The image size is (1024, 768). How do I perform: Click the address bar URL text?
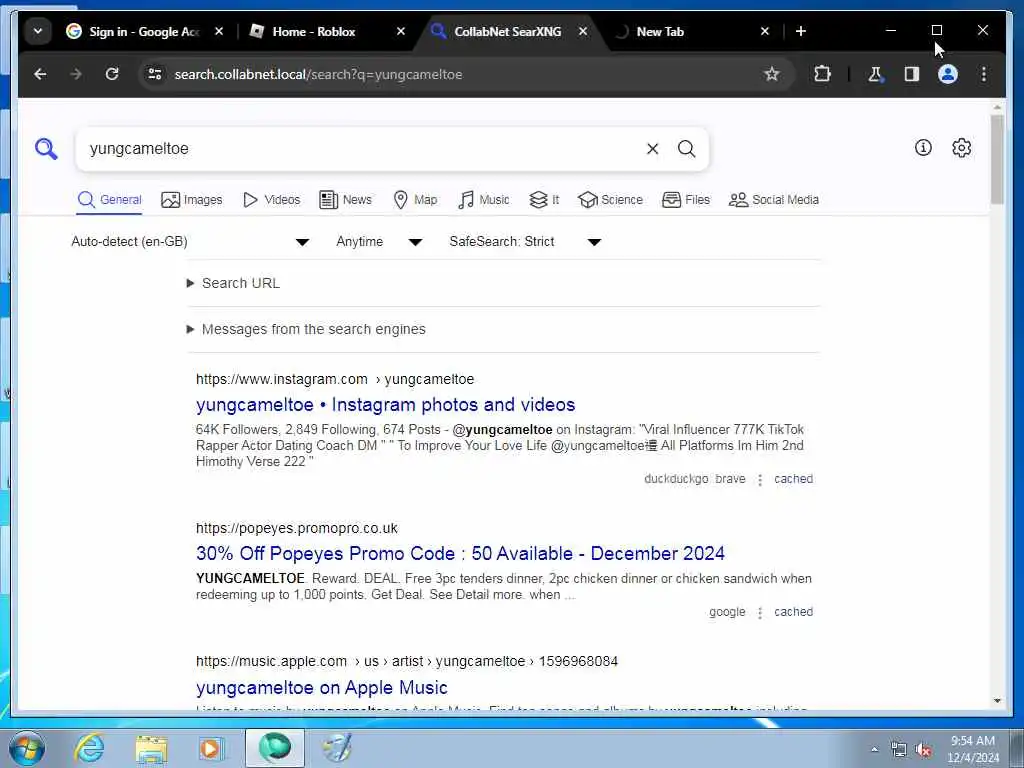pyautogui.click(x=318, y=74)
